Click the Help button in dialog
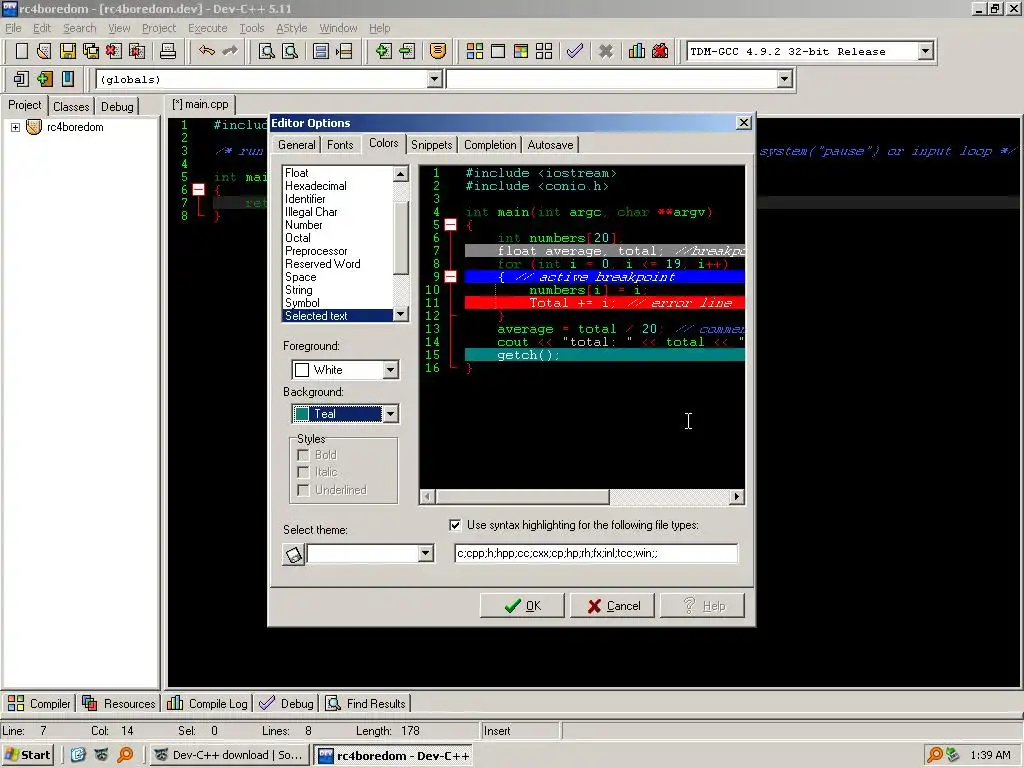 pos(703,606)
